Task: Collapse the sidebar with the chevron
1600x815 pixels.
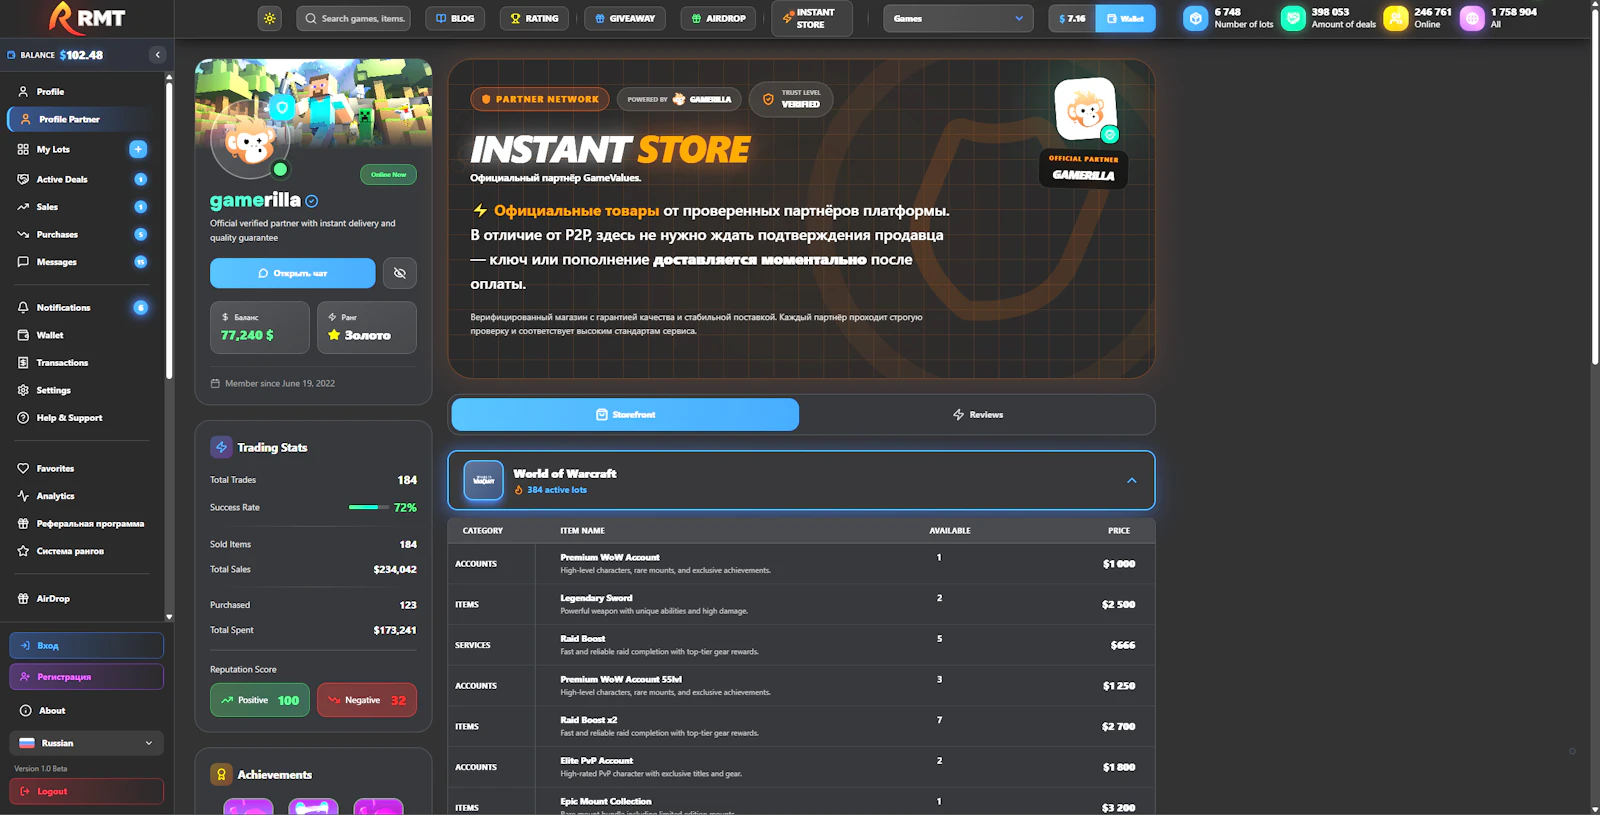Action: [157, 55]
